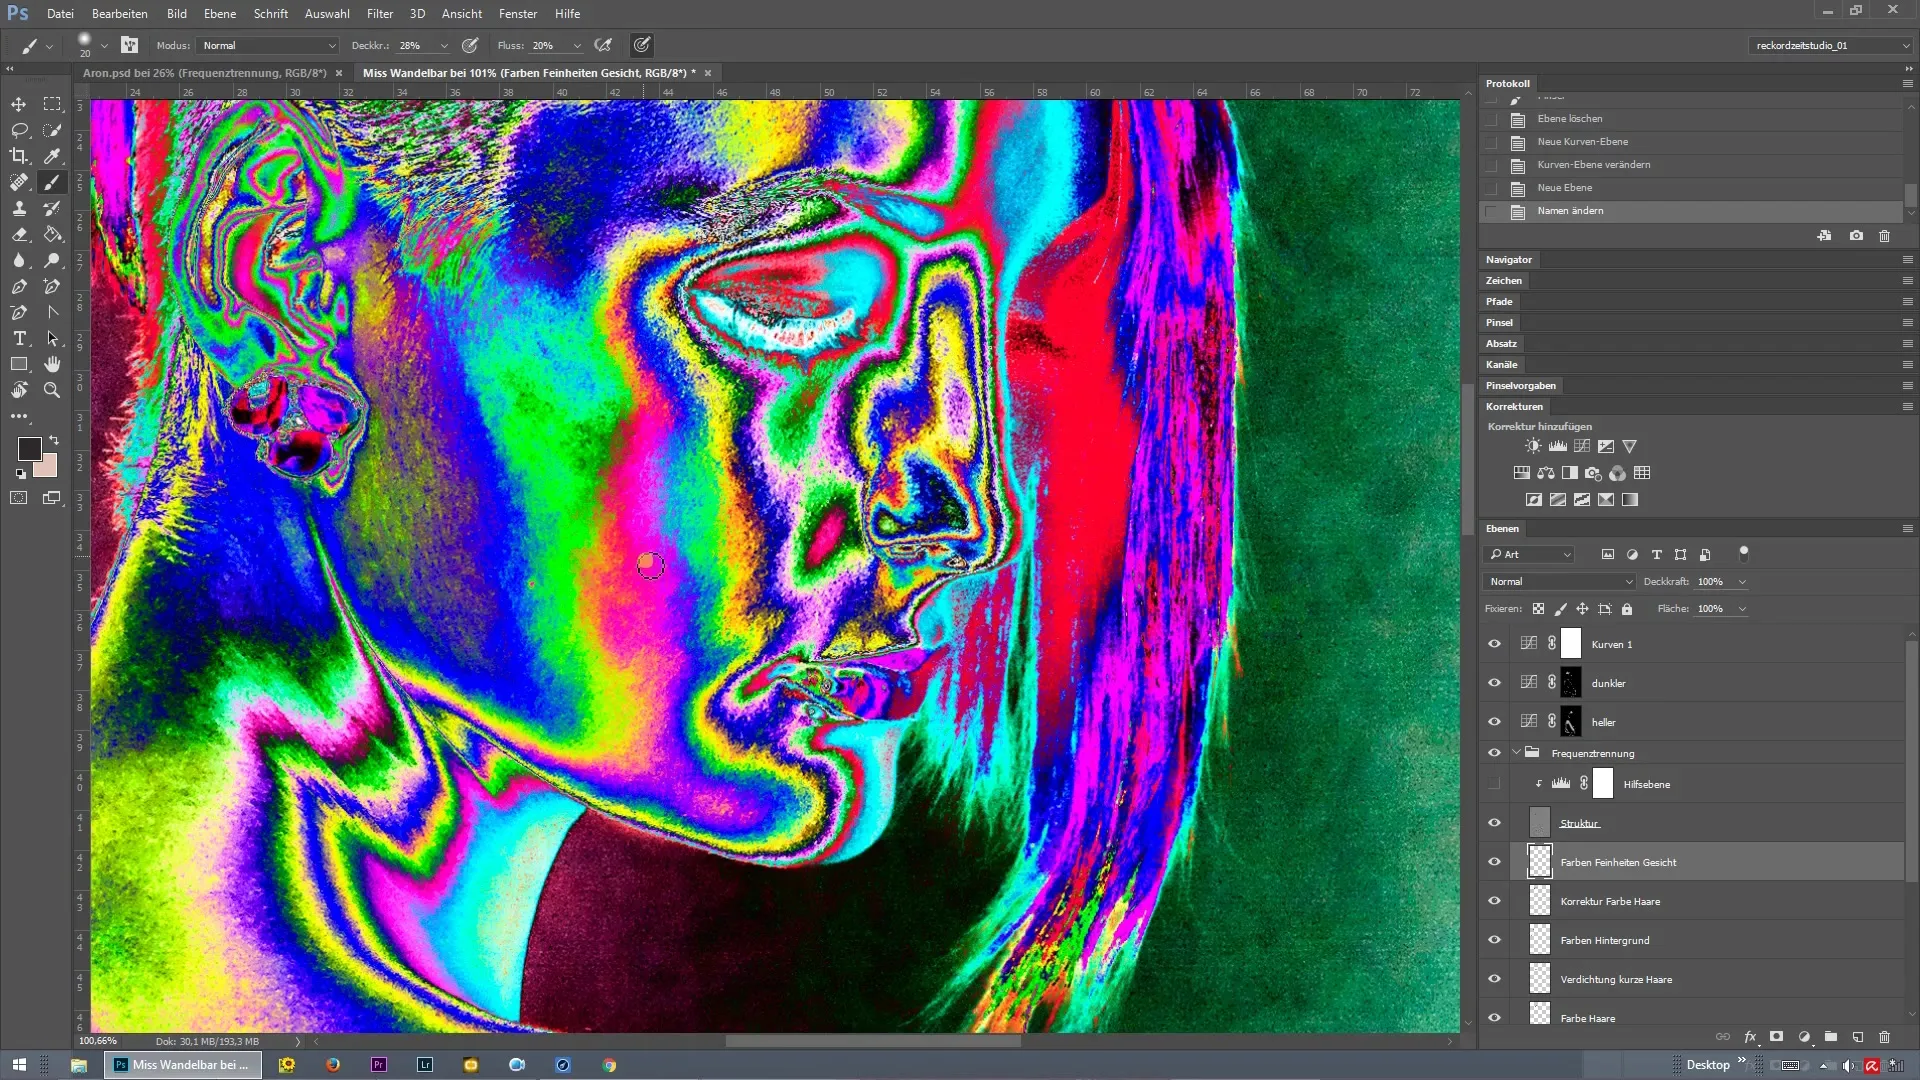Open layer style fx menu

1750,1037
